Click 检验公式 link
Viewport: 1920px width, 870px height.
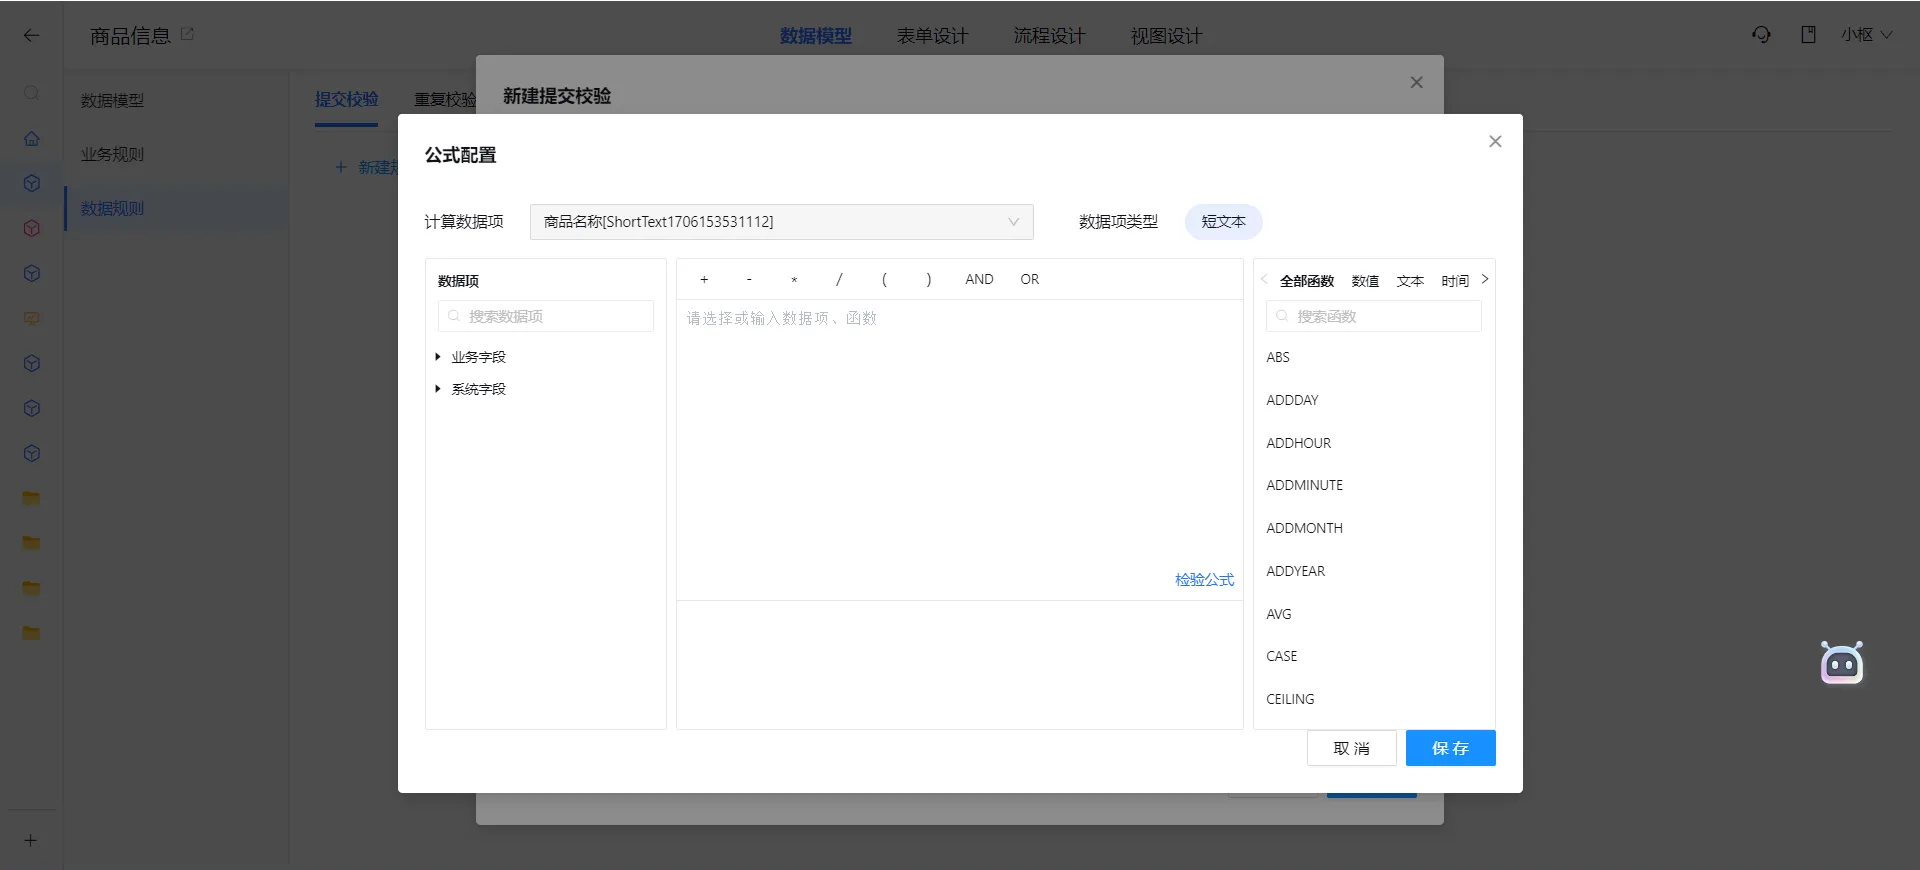tap(1204, 580)
